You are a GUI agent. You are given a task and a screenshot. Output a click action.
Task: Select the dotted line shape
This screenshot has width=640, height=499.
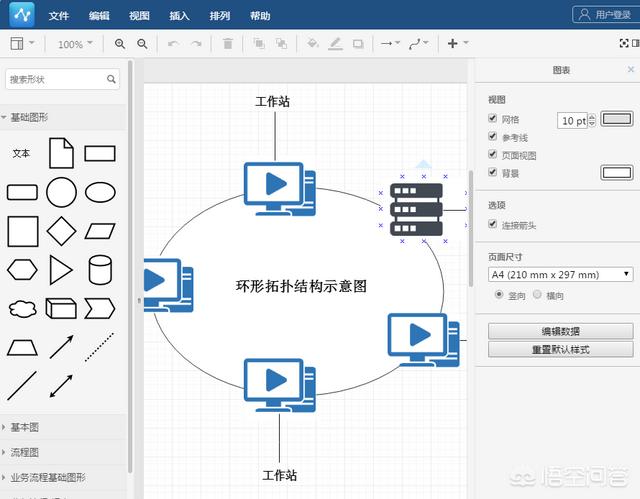[100, 347]
